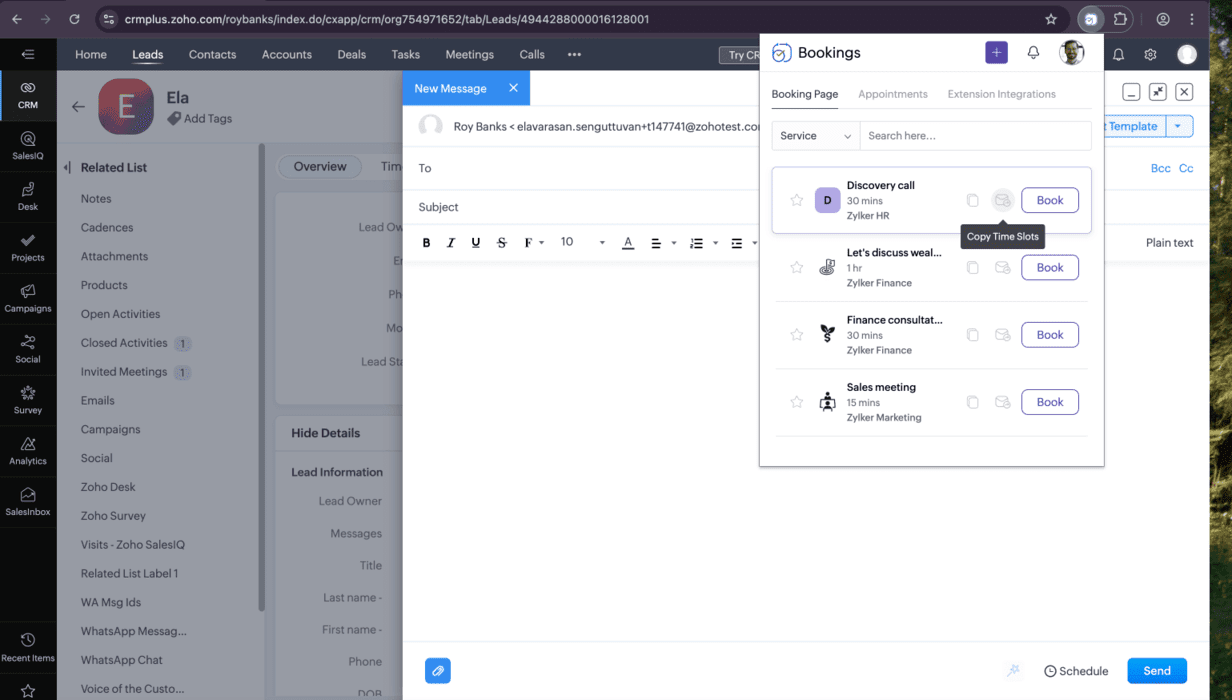Open Analytics in the left sidebar
The width and height of the screenshot is (1232, 700).
coord(28,451)
